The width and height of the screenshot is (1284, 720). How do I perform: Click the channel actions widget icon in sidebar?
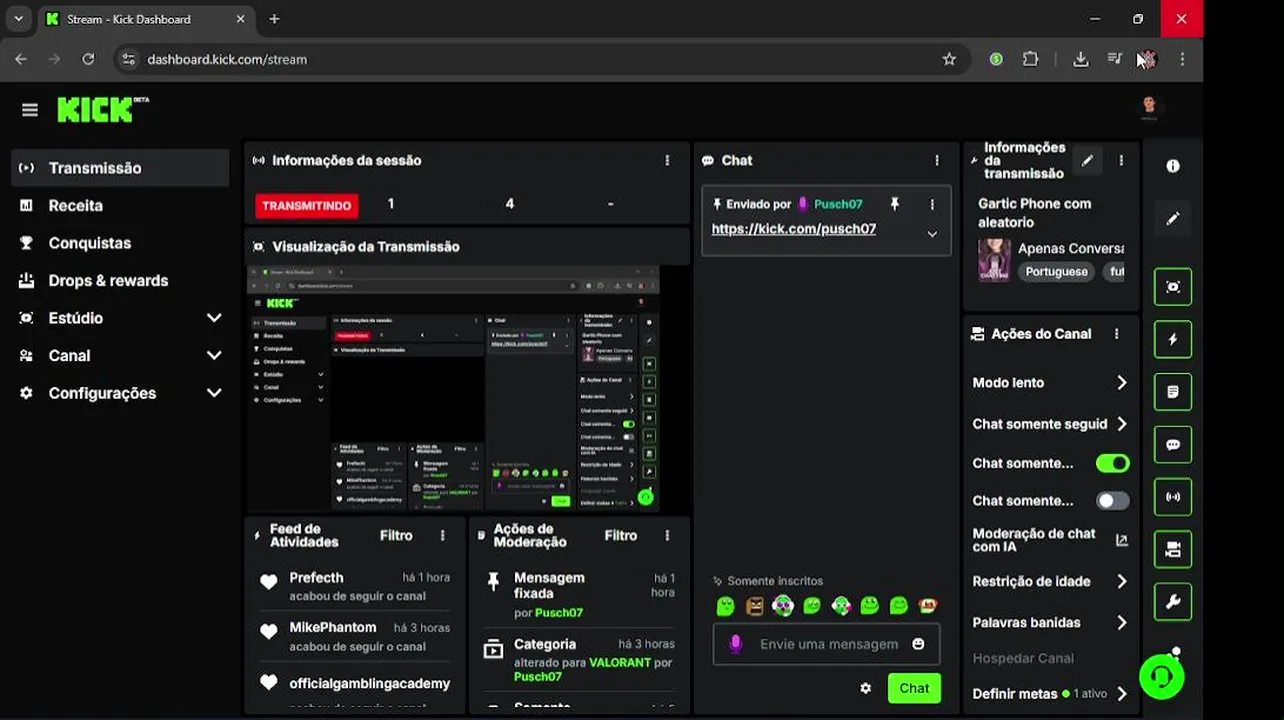(x=1173, y=550)
